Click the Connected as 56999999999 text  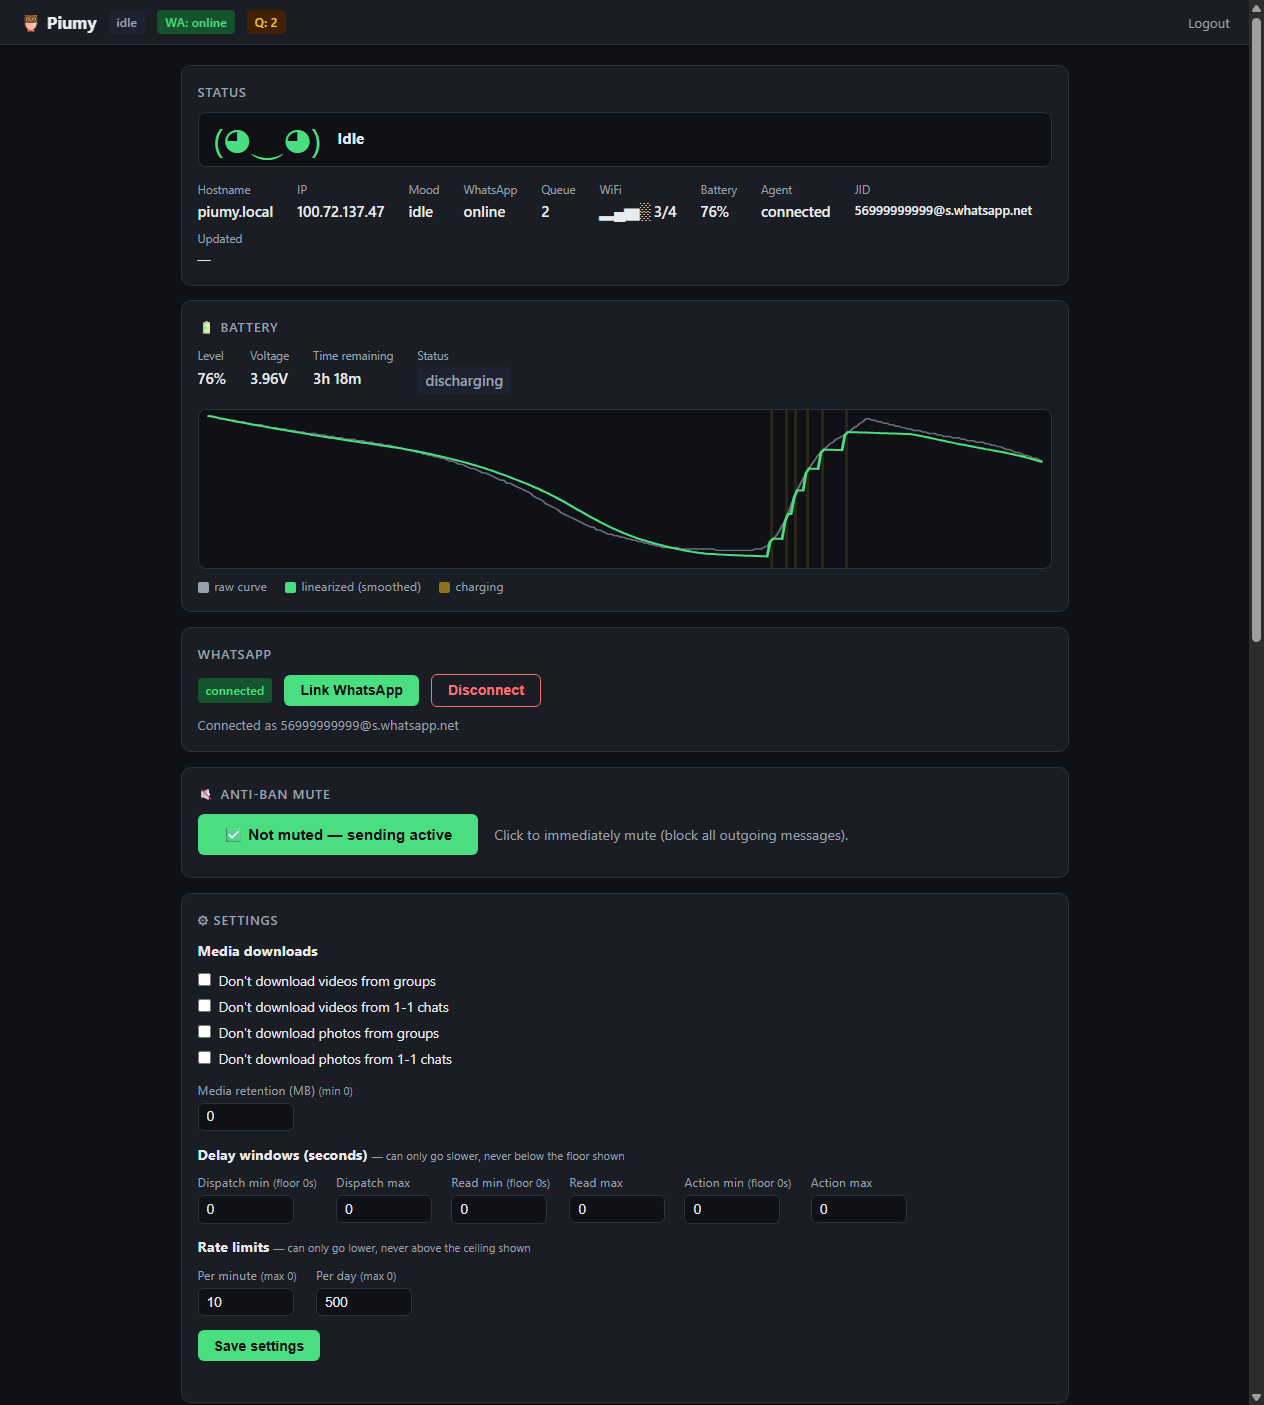click(328, 726)
